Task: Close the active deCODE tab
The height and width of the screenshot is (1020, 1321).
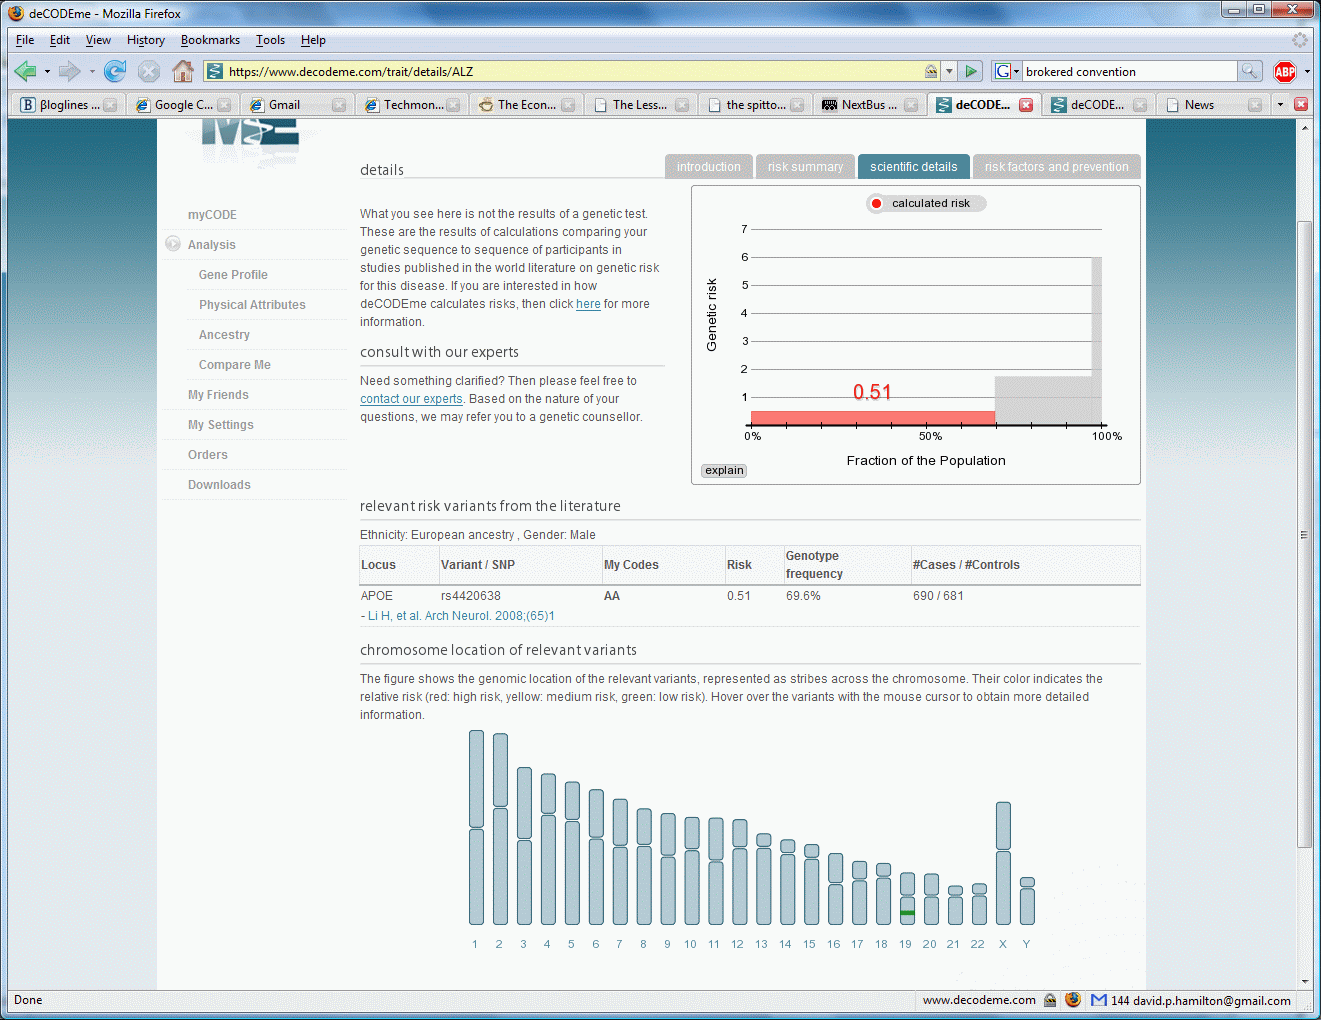Action: pyautogui.click(x=1026, y=105)
